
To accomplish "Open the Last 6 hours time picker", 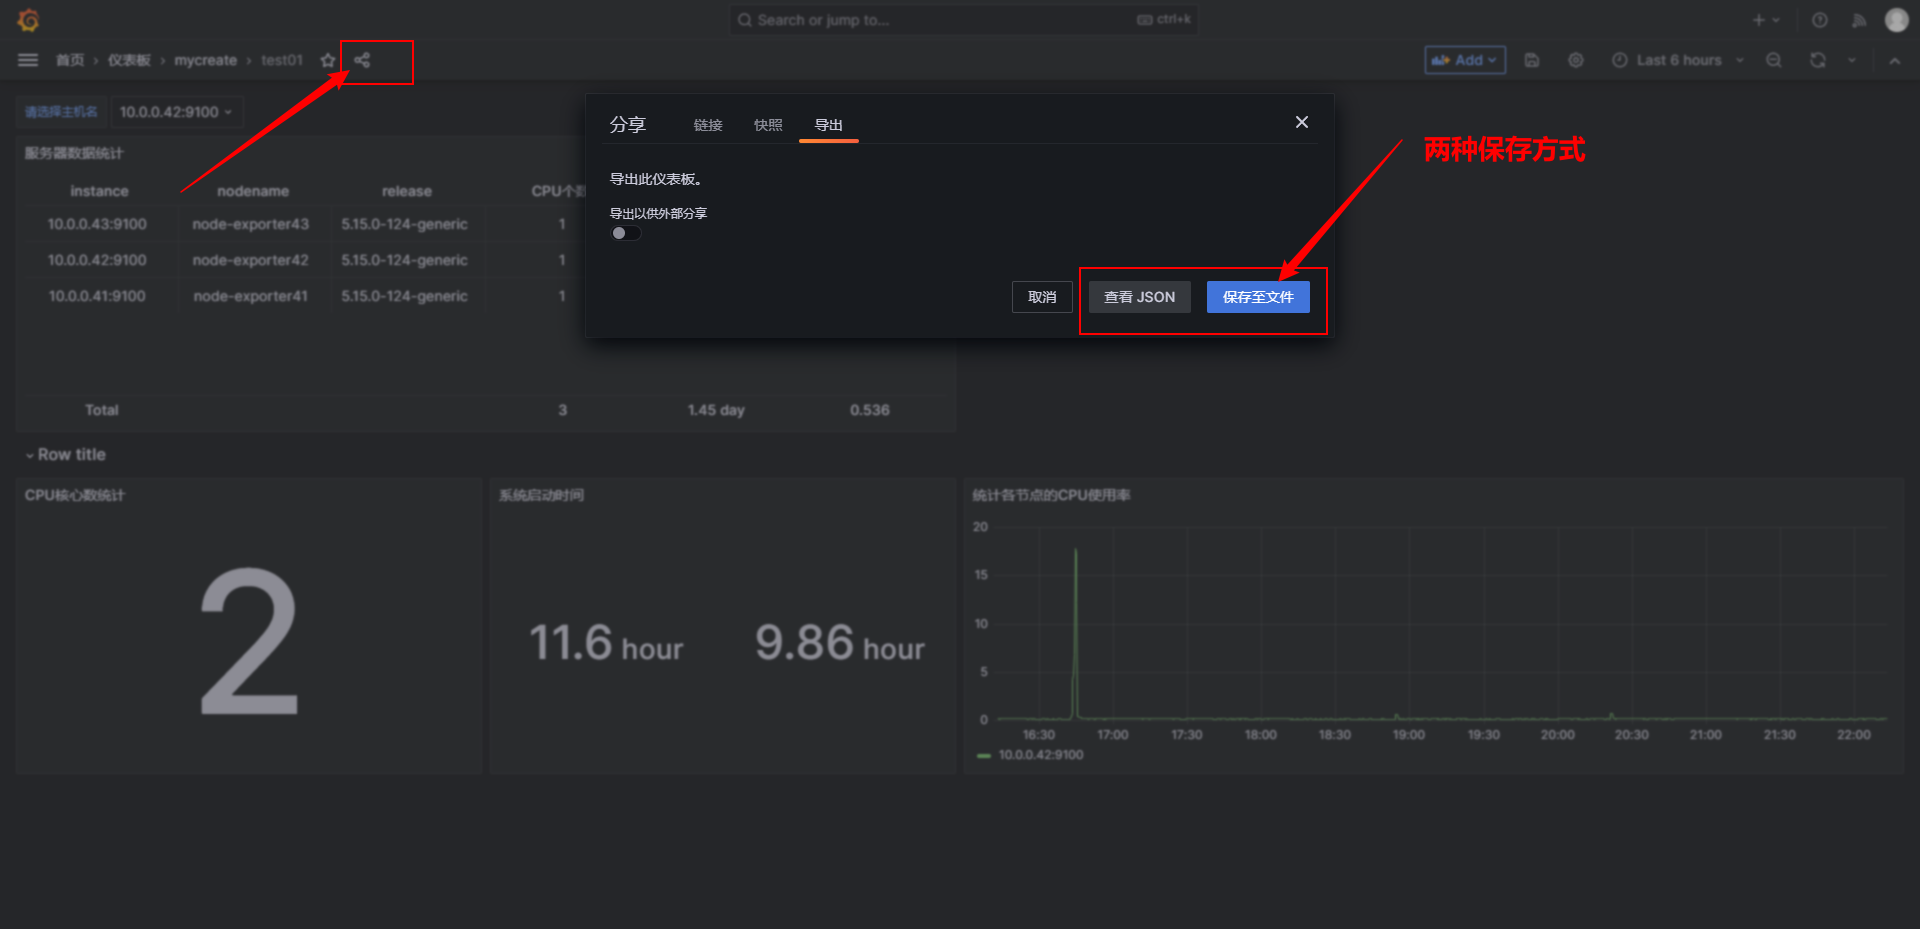I will (1677, 60).
